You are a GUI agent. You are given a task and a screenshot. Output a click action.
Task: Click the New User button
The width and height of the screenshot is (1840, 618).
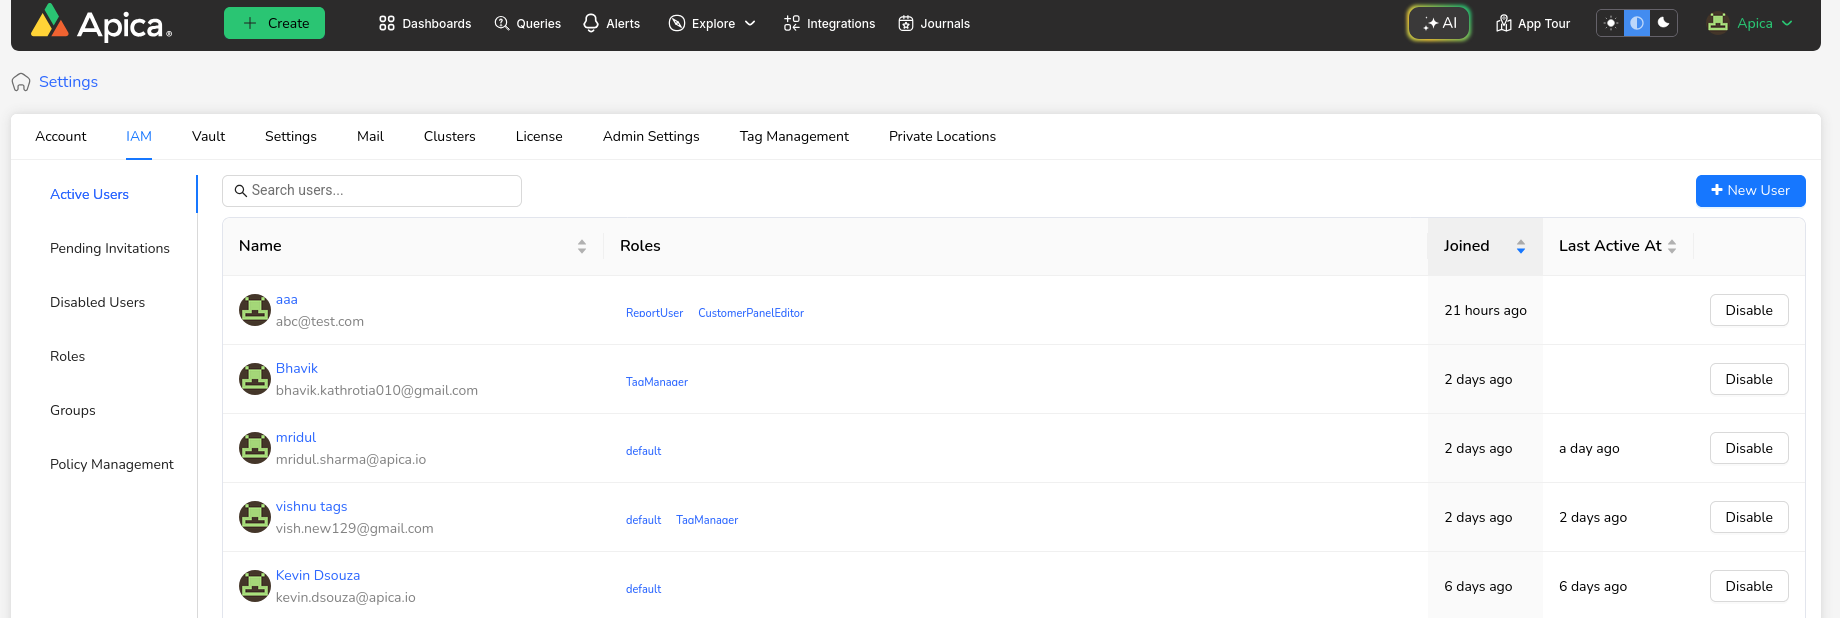pyautogui.click(x=1750, y=191)
